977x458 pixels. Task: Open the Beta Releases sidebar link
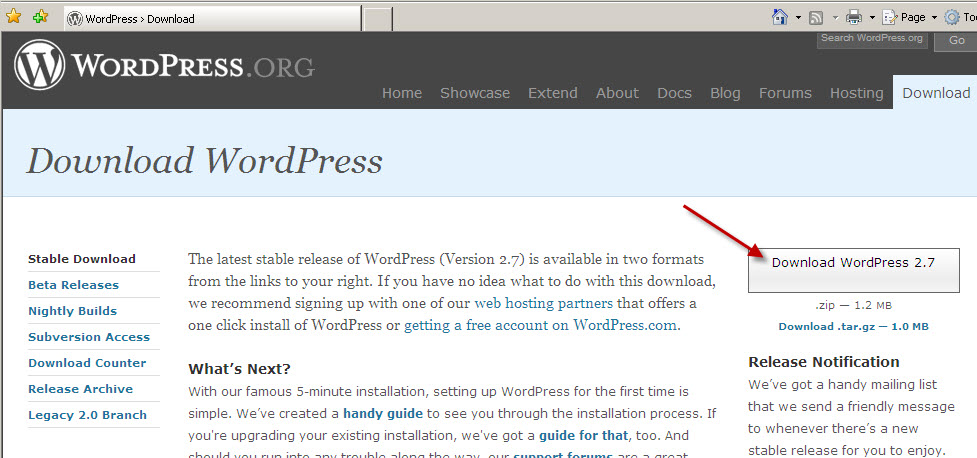coord(73,285)
